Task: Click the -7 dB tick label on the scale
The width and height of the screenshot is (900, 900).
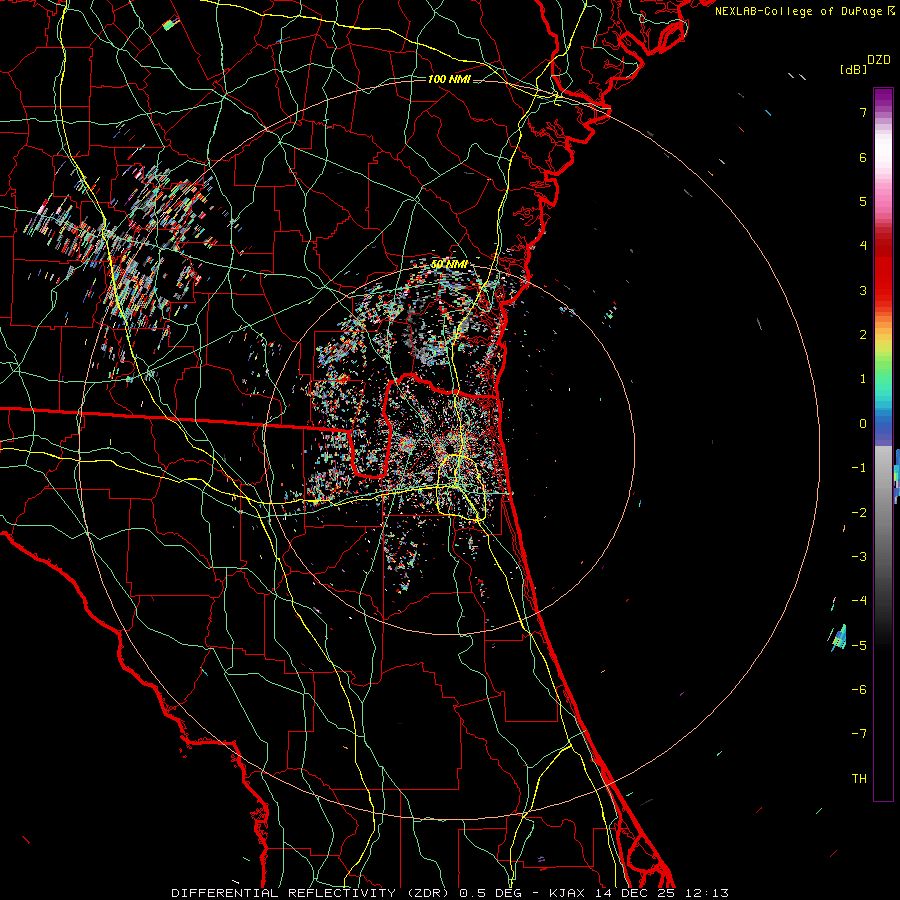Action: pyautogui.click(x=859, y=734)
